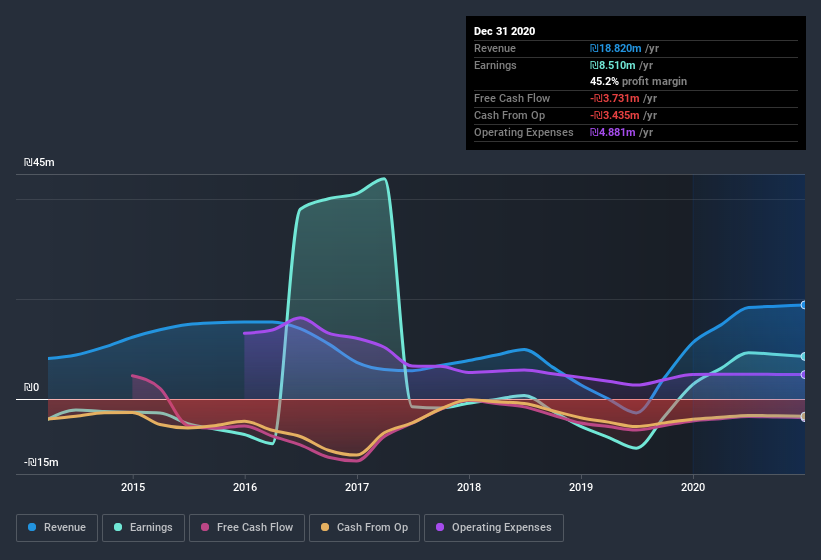Click the teal Earnings endpoint marker

804,356
